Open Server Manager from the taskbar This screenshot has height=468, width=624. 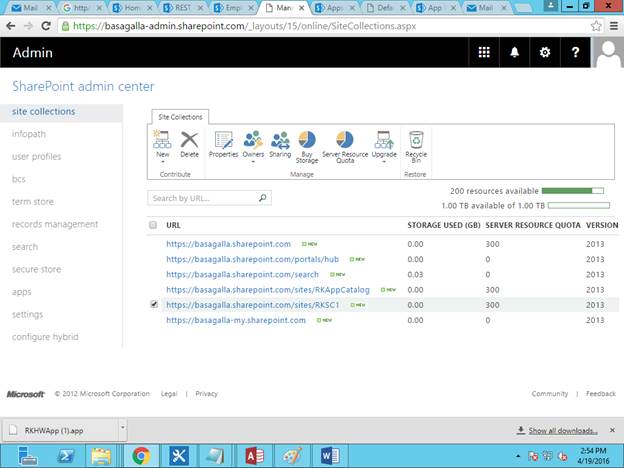coord(28,456)
